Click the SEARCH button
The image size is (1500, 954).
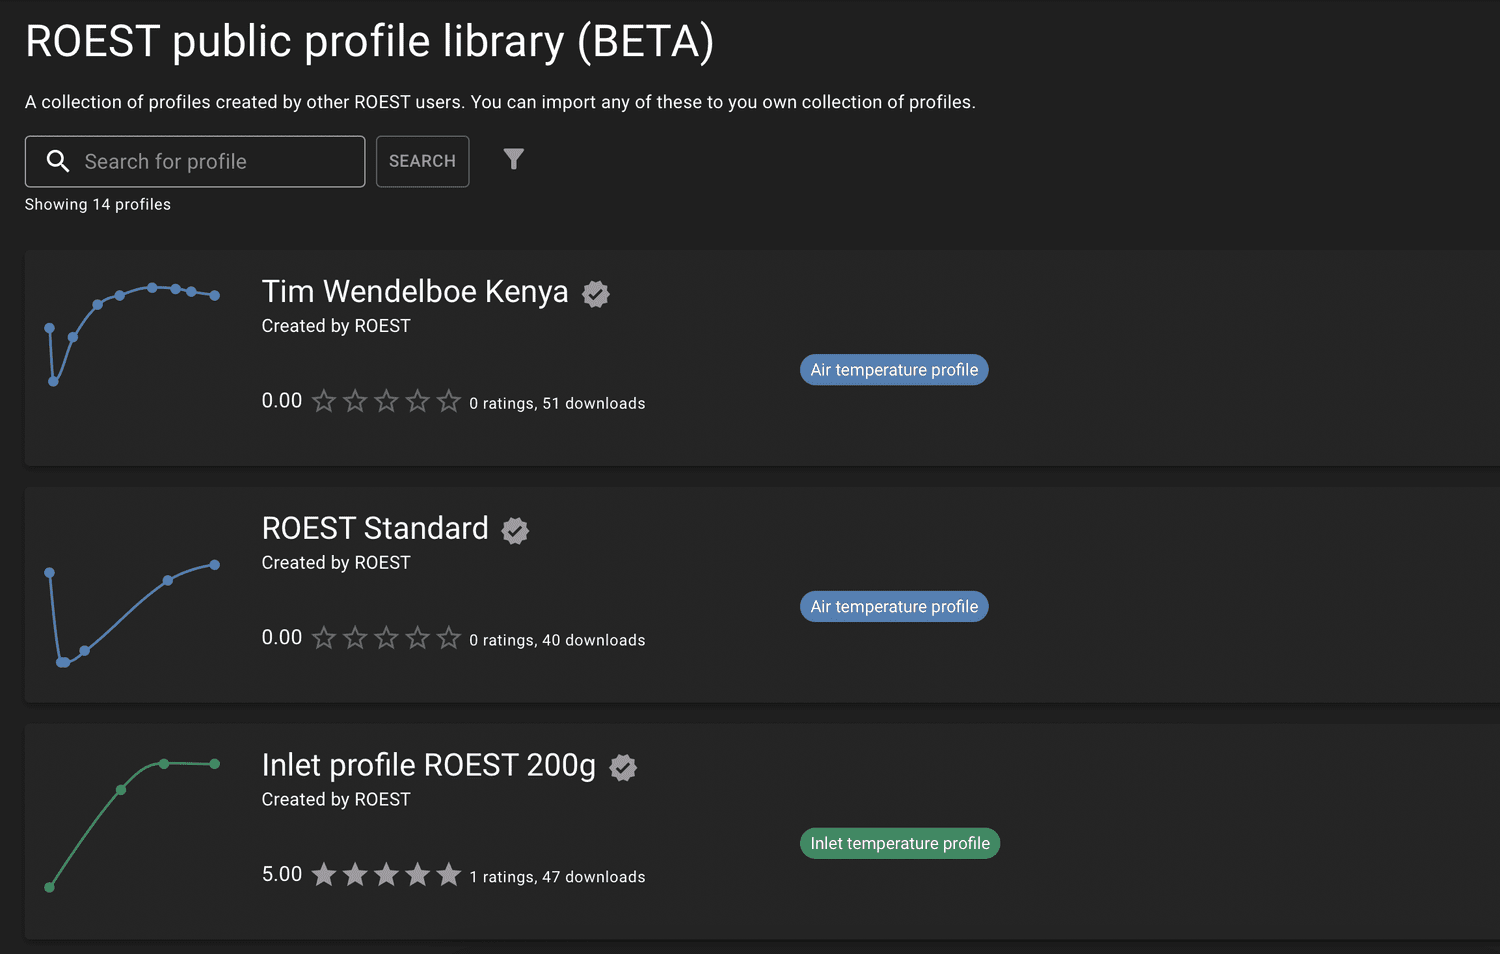tap(422, 161)
